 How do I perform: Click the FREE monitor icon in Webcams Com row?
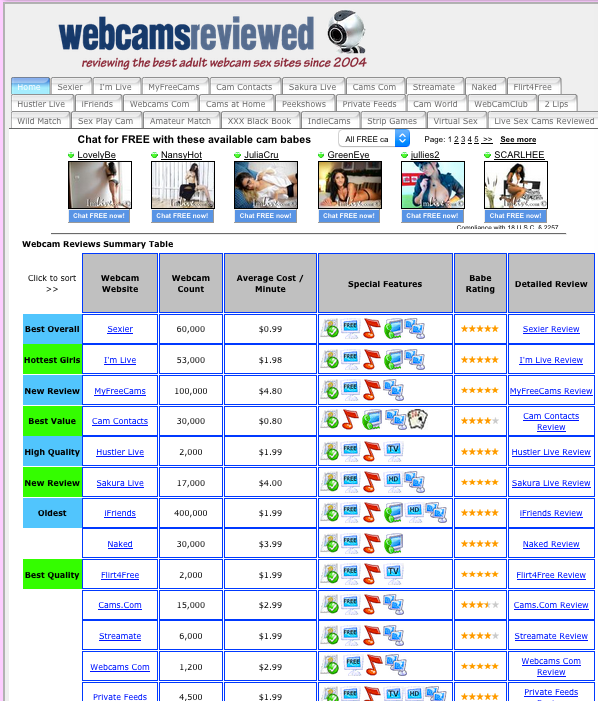[x=353, y=663]
